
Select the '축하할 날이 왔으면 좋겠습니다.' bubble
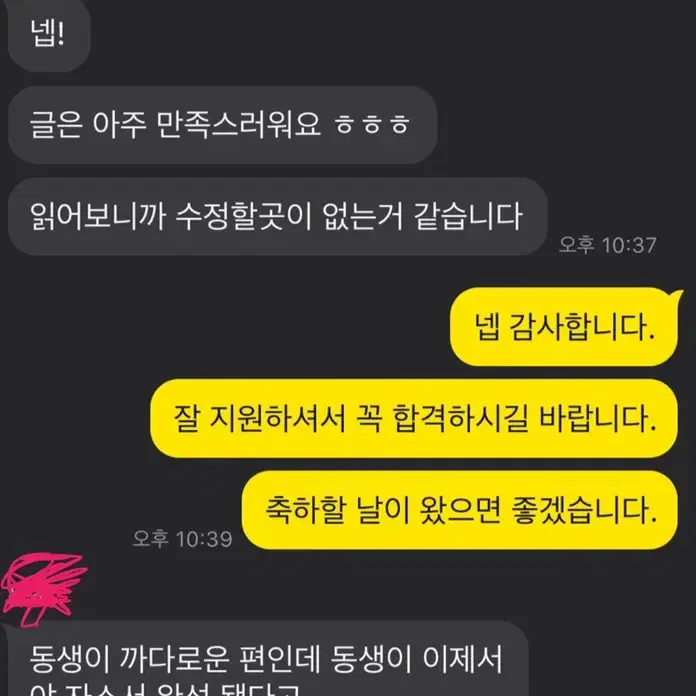[459, 510]
